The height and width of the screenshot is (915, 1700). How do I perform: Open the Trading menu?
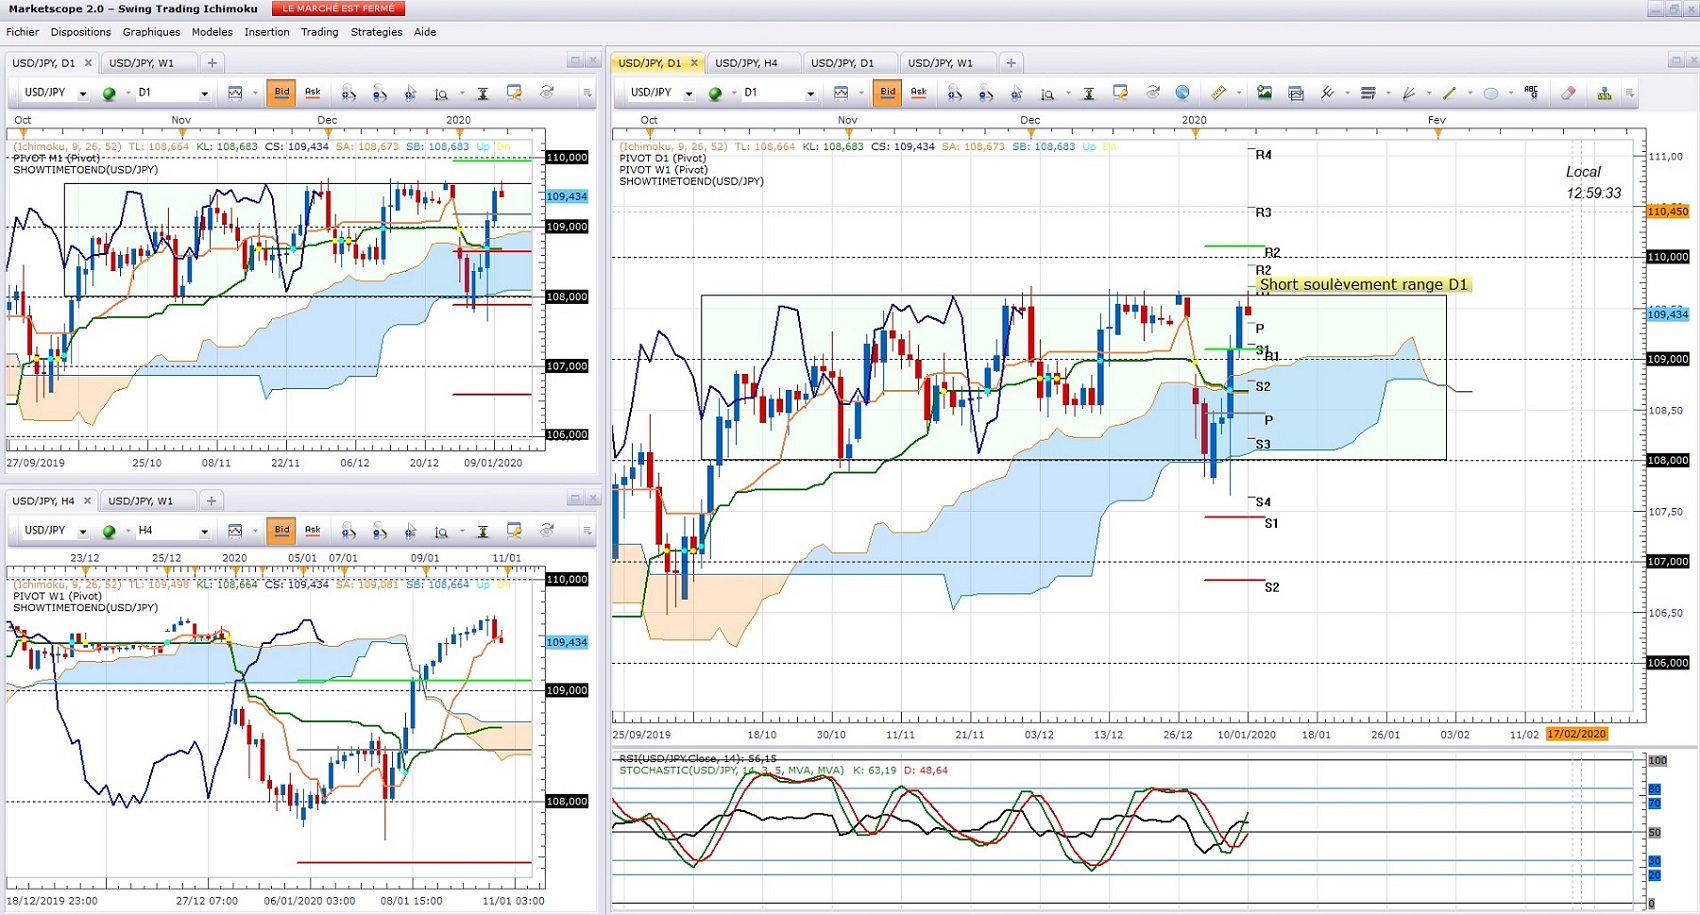(x=320, y=32)
